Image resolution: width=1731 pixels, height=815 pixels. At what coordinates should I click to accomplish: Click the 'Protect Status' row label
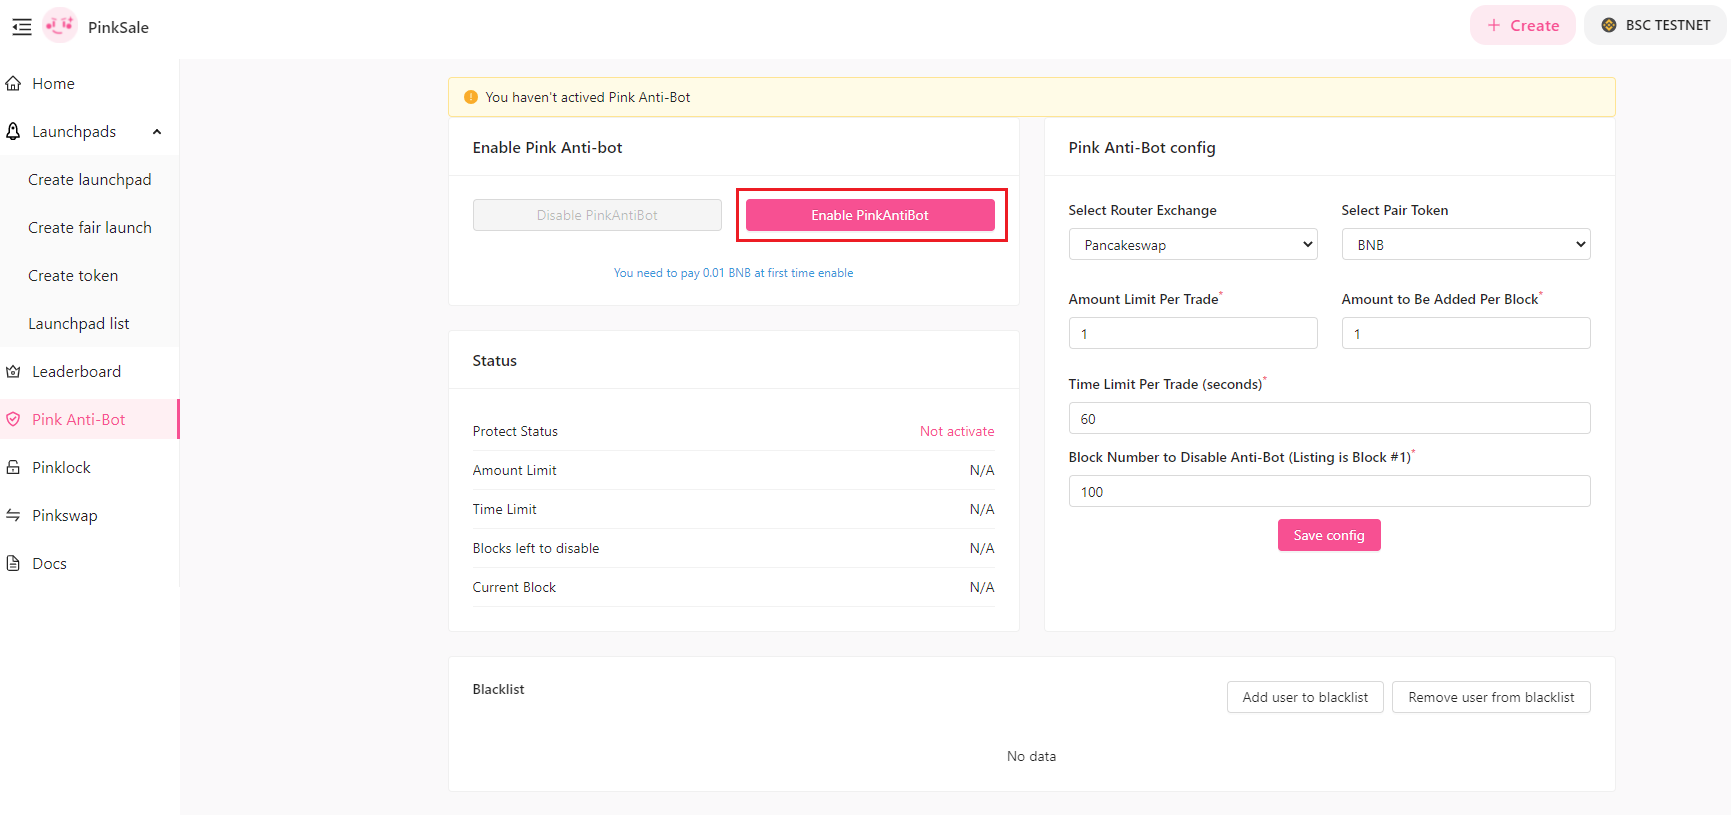[x=515, y=431]
